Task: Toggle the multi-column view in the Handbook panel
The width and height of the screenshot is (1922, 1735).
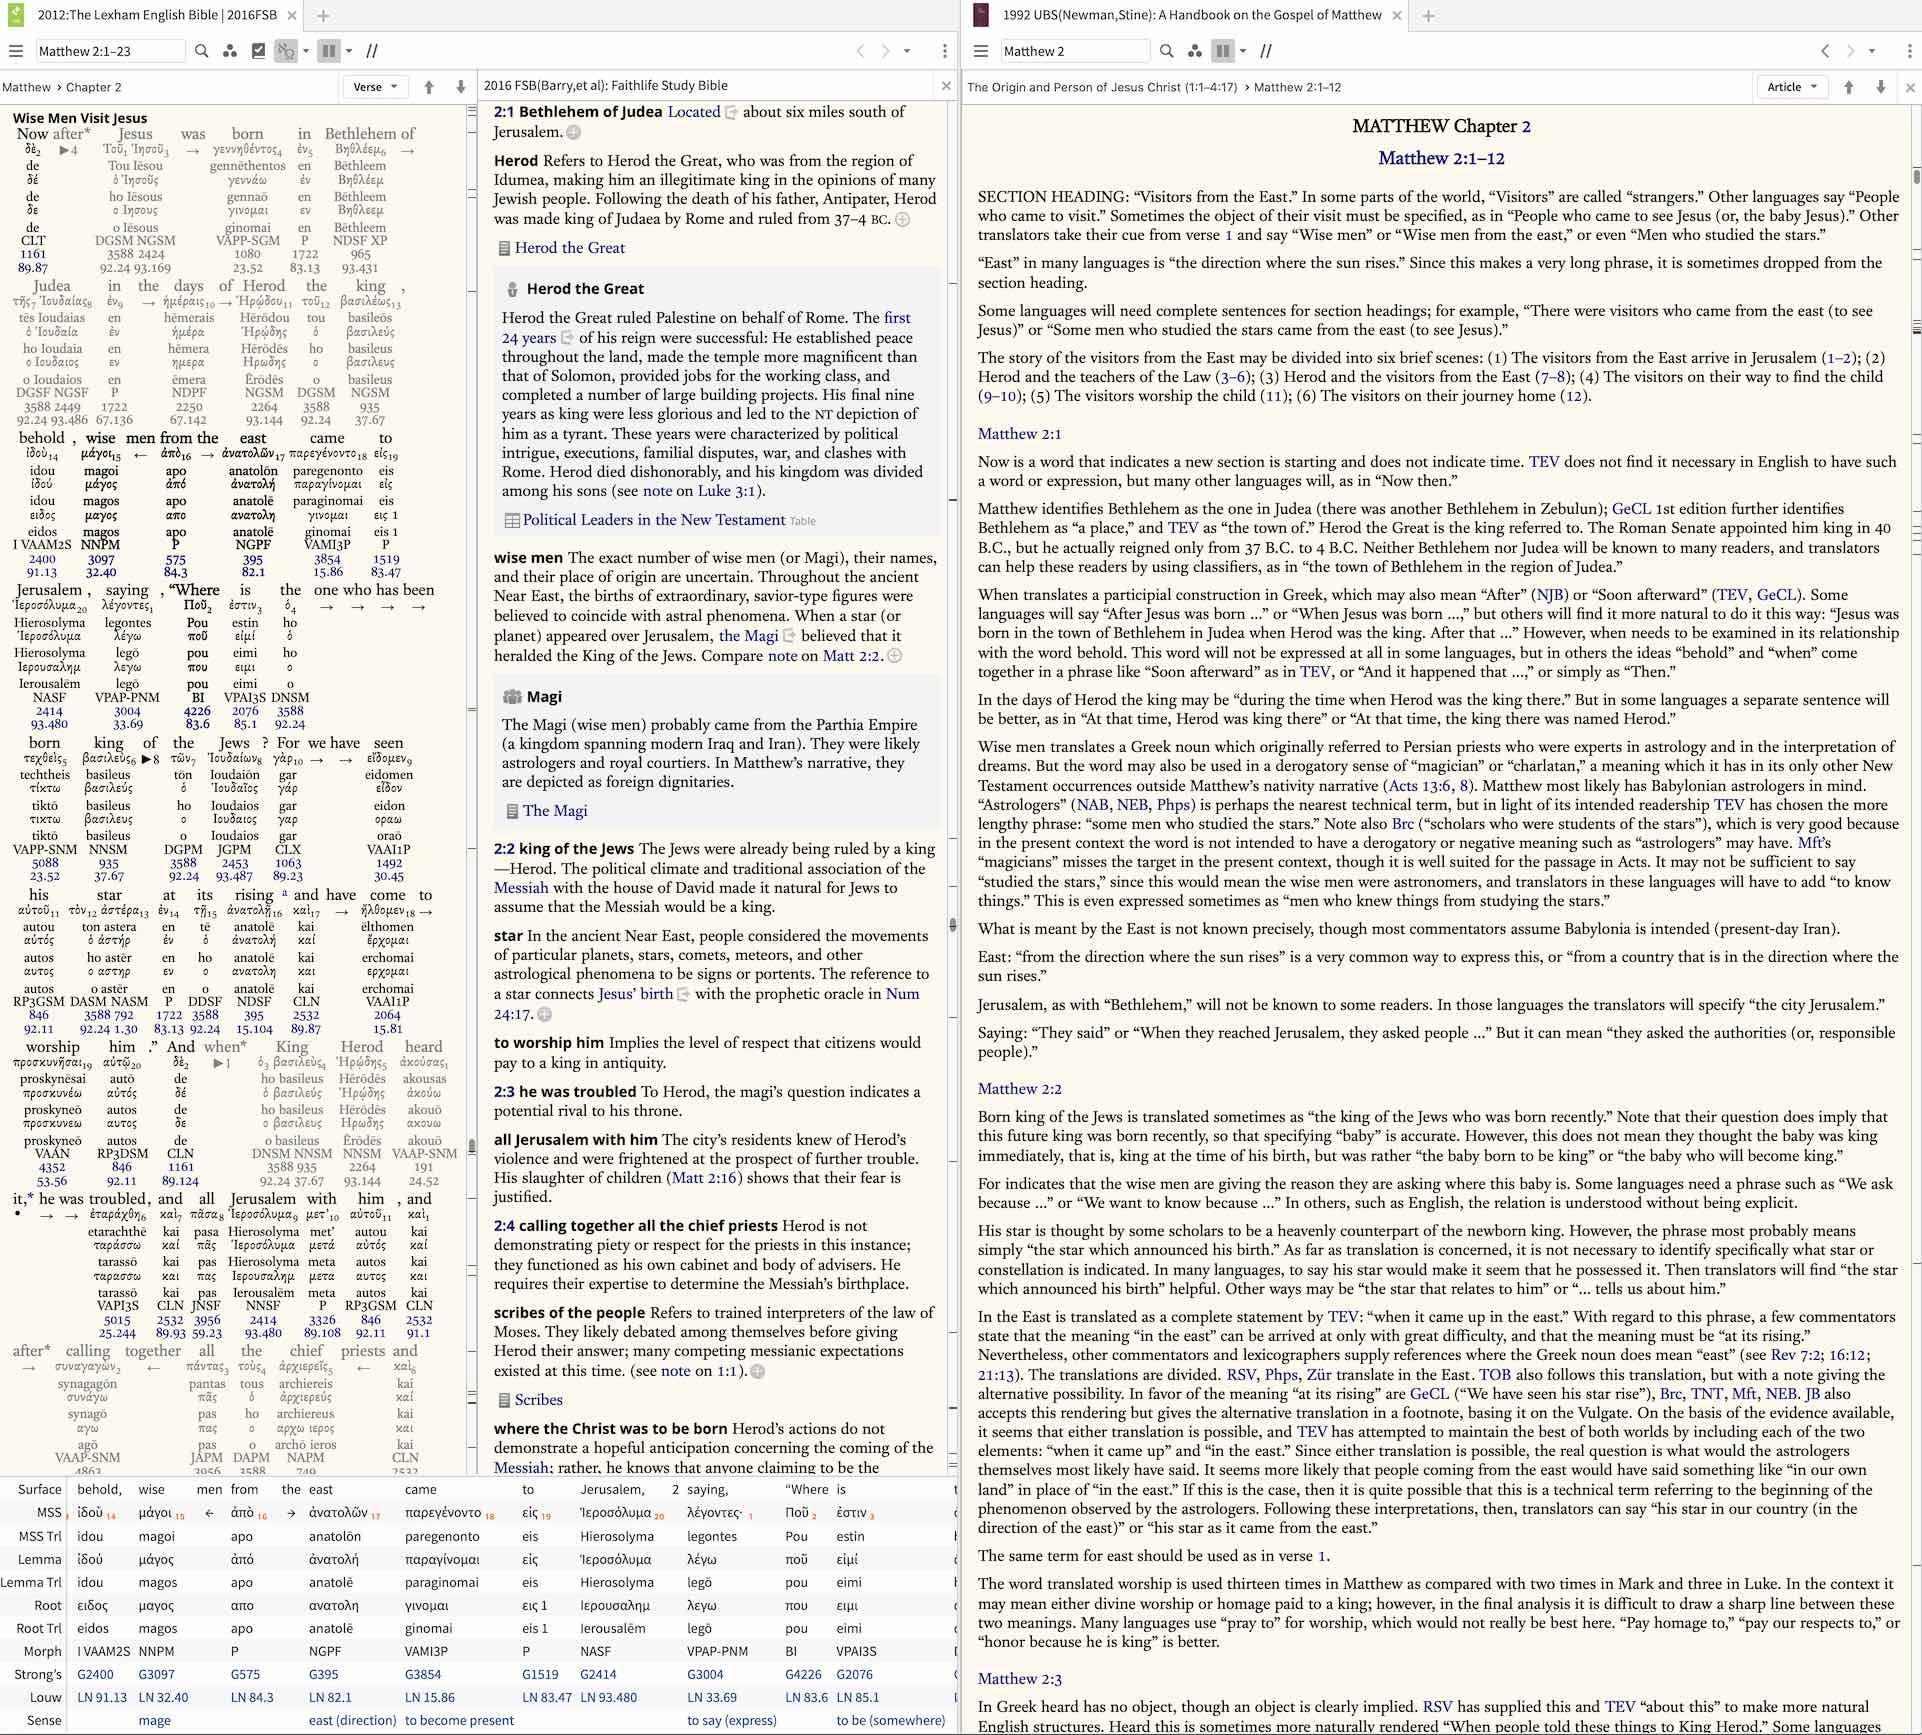Action: coord(1223,51)
